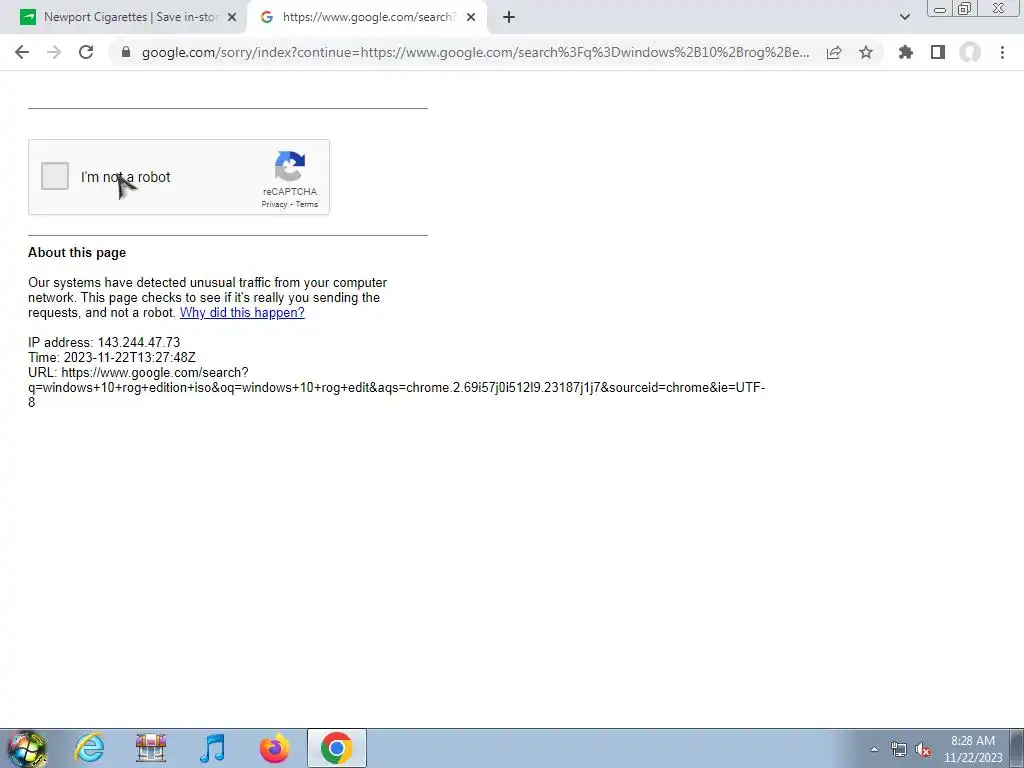This screenshot has width=1024, height=768.
Task: Launch Internet Explorer from the taskbar
Action: coord(89,748)
